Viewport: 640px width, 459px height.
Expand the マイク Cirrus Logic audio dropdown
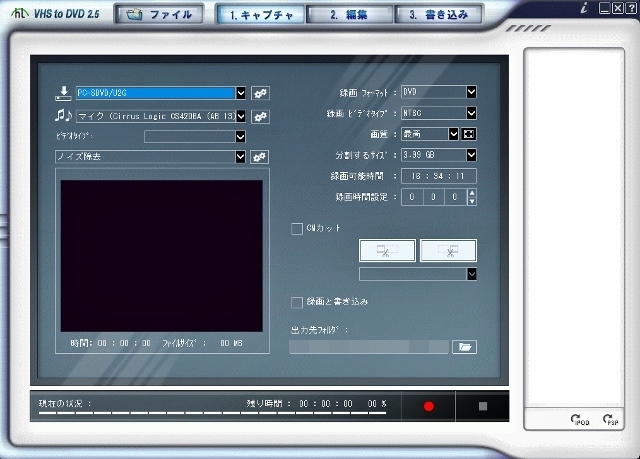coord(241,117)
